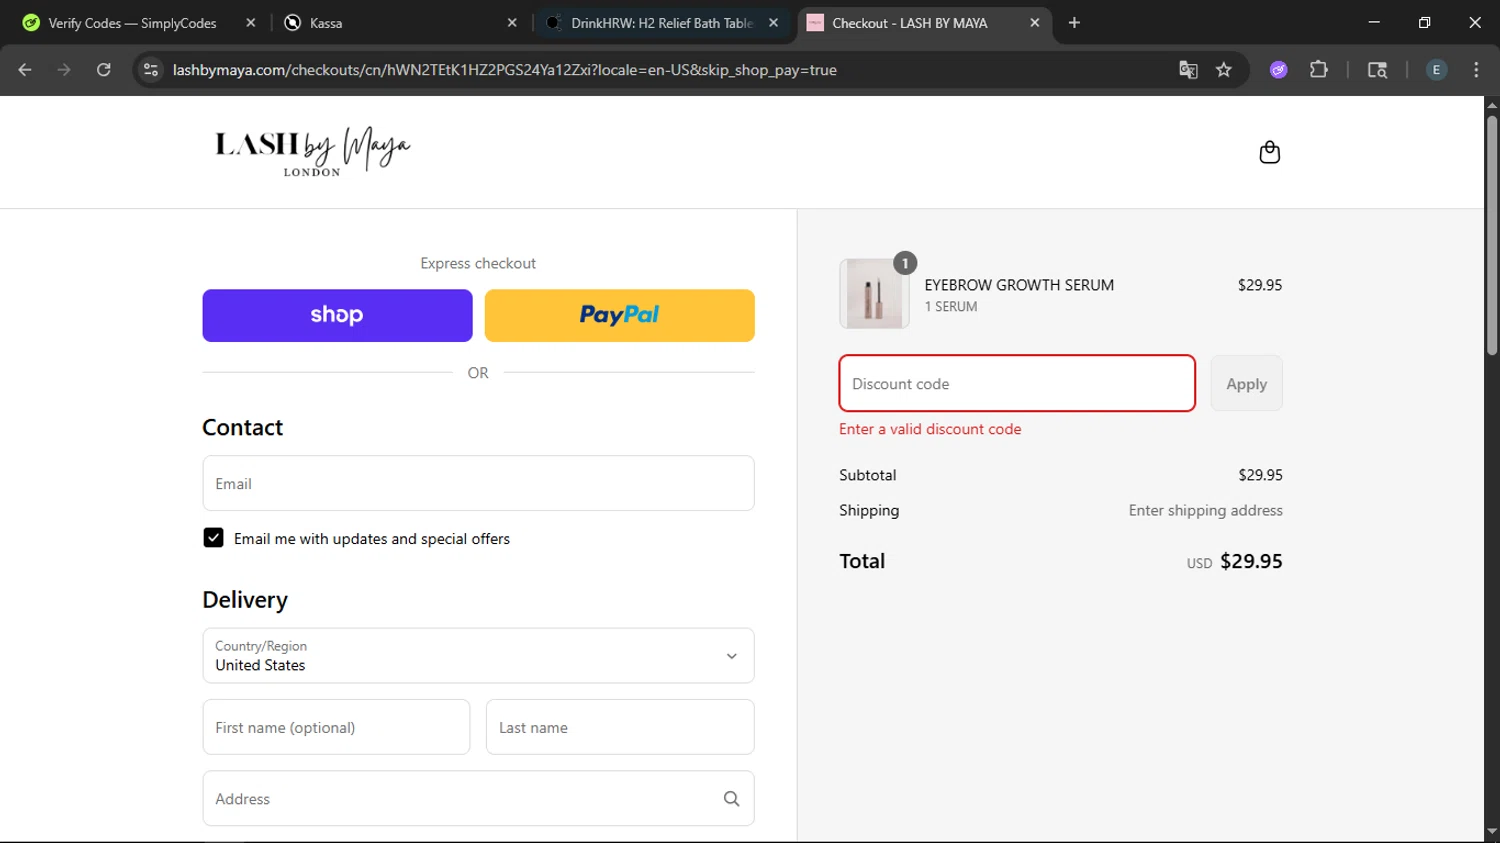Open the shopping bag cart icon

1269,152
